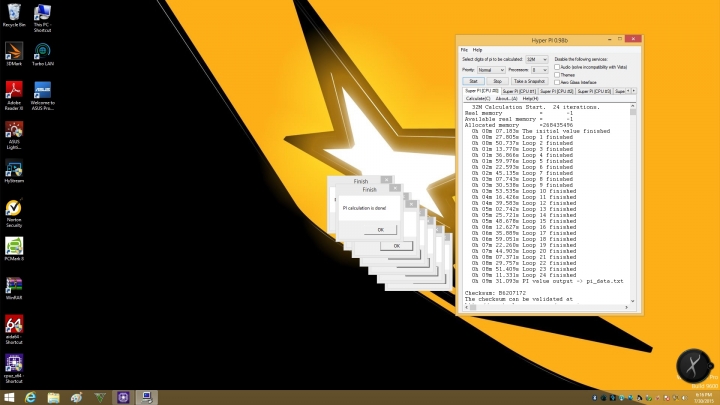The height and width of the screenshot is (405, 720).
Task: Open the Paint palette taskbar icon
Action: tap(77, 397)
